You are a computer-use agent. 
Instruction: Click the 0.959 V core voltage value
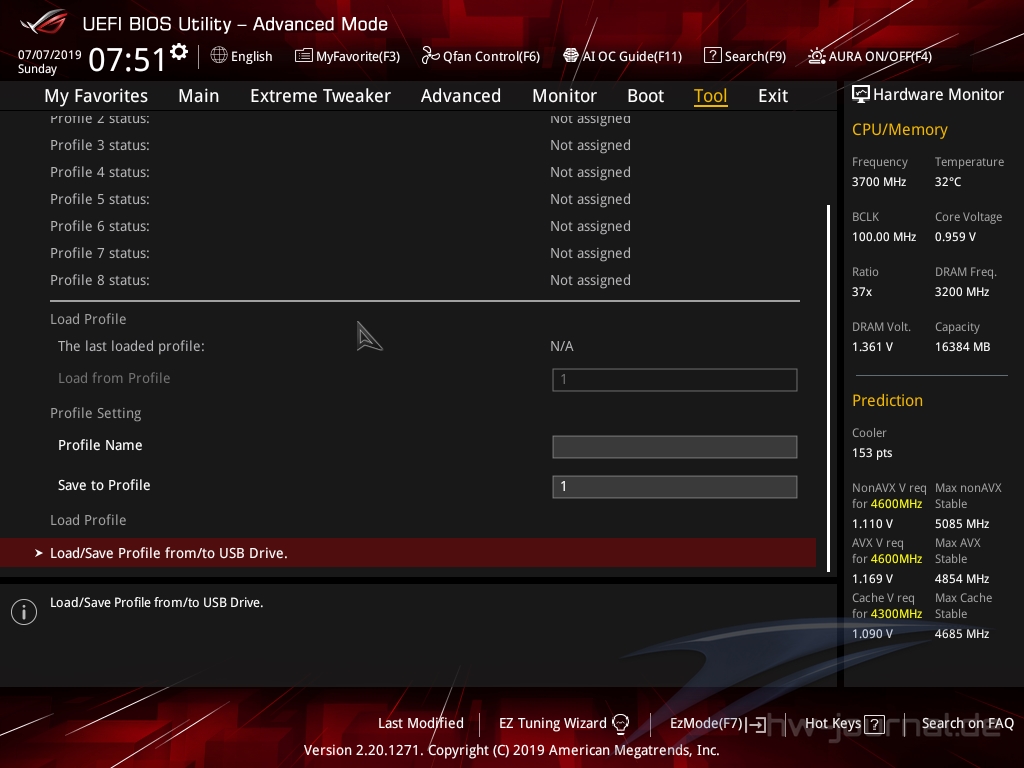pos(955,236)
